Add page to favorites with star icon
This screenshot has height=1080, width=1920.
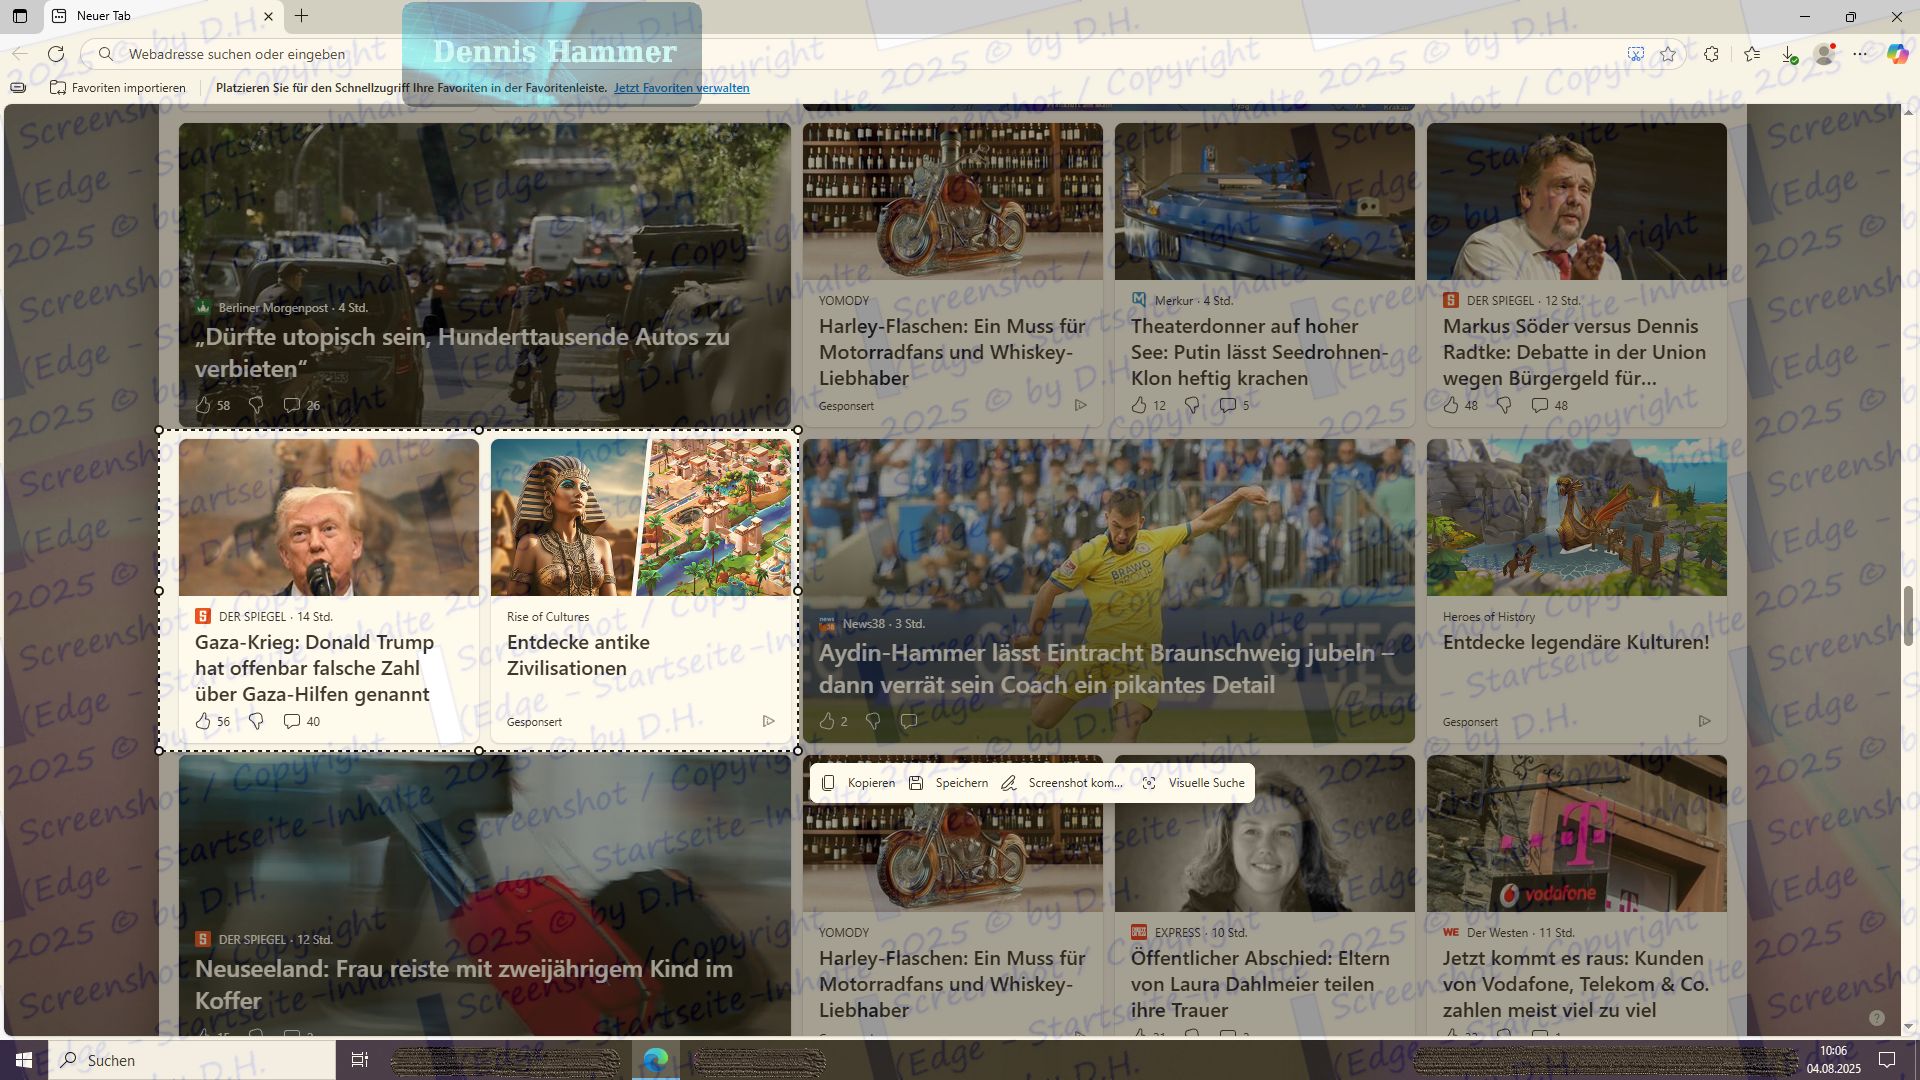pos(1668,54)
